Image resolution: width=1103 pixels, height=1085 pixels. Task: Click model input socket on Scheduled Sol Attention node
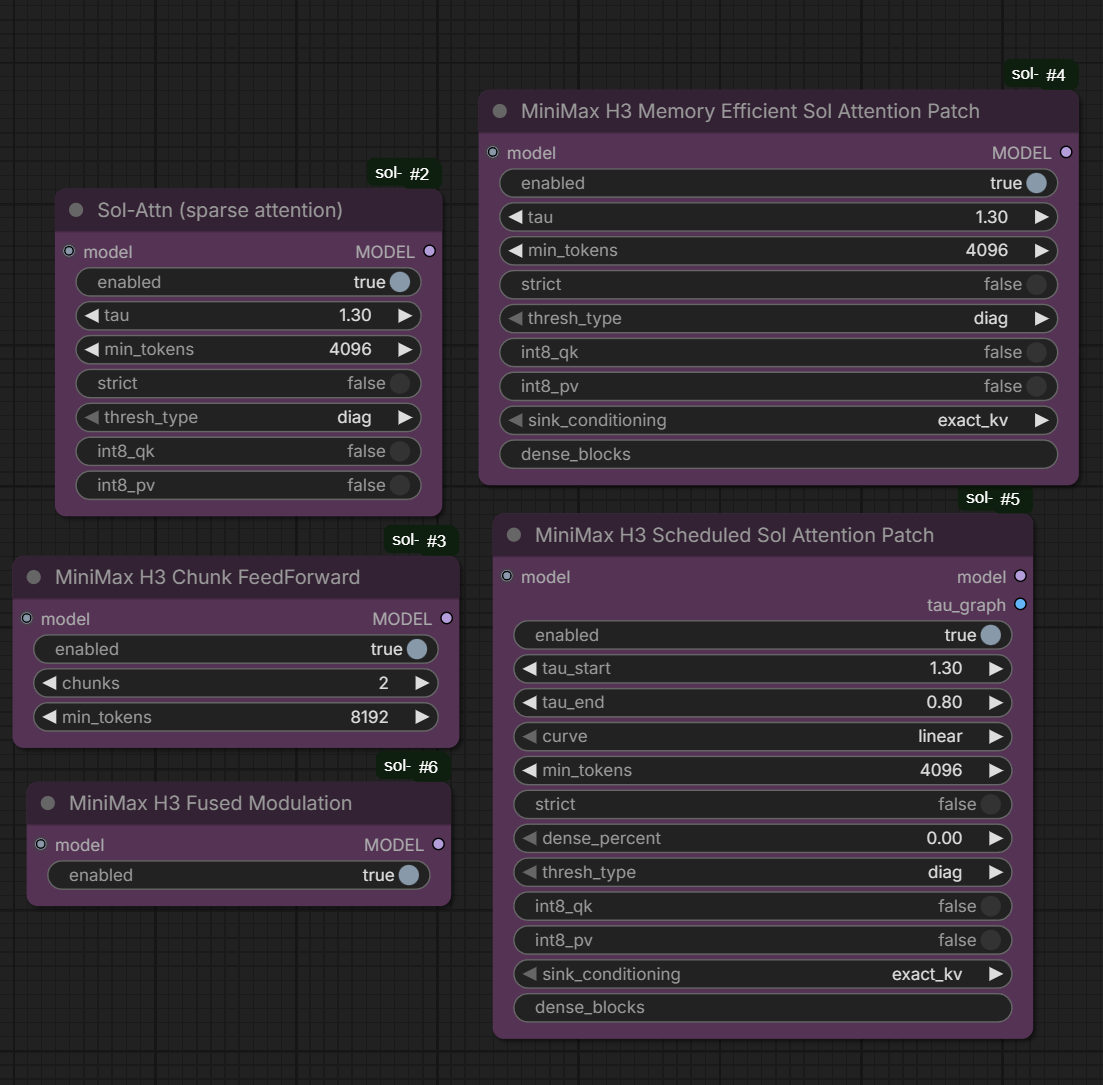[506, 576]
